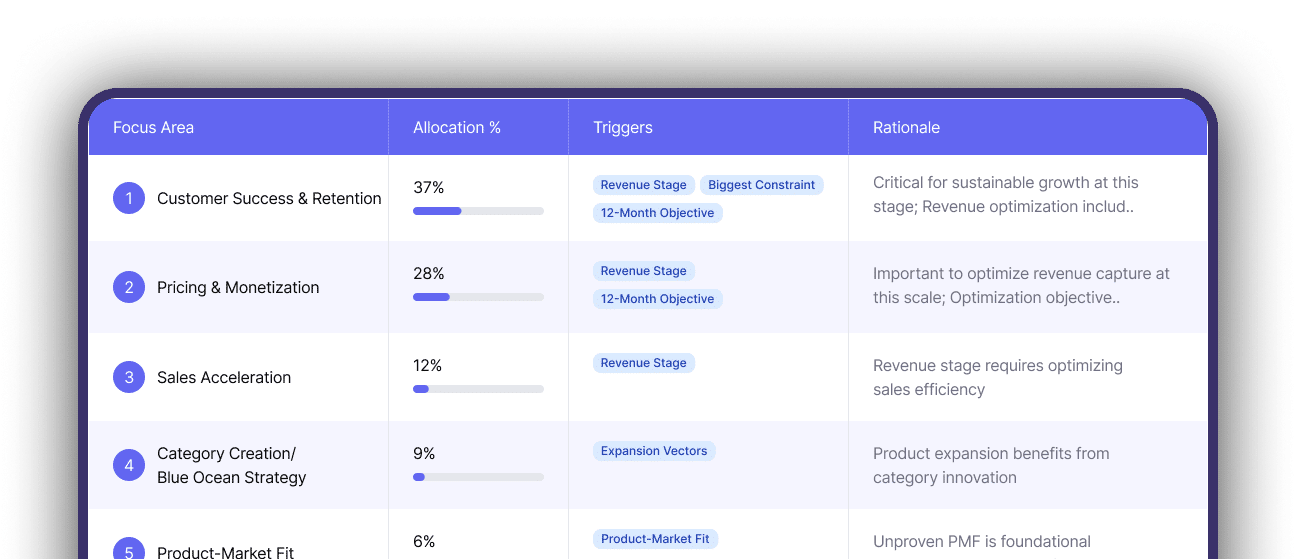This screenshot has width=1296, height=559.
Task: Click the 12% Sales Acceleration progress bar
Action: click(478, 389)
